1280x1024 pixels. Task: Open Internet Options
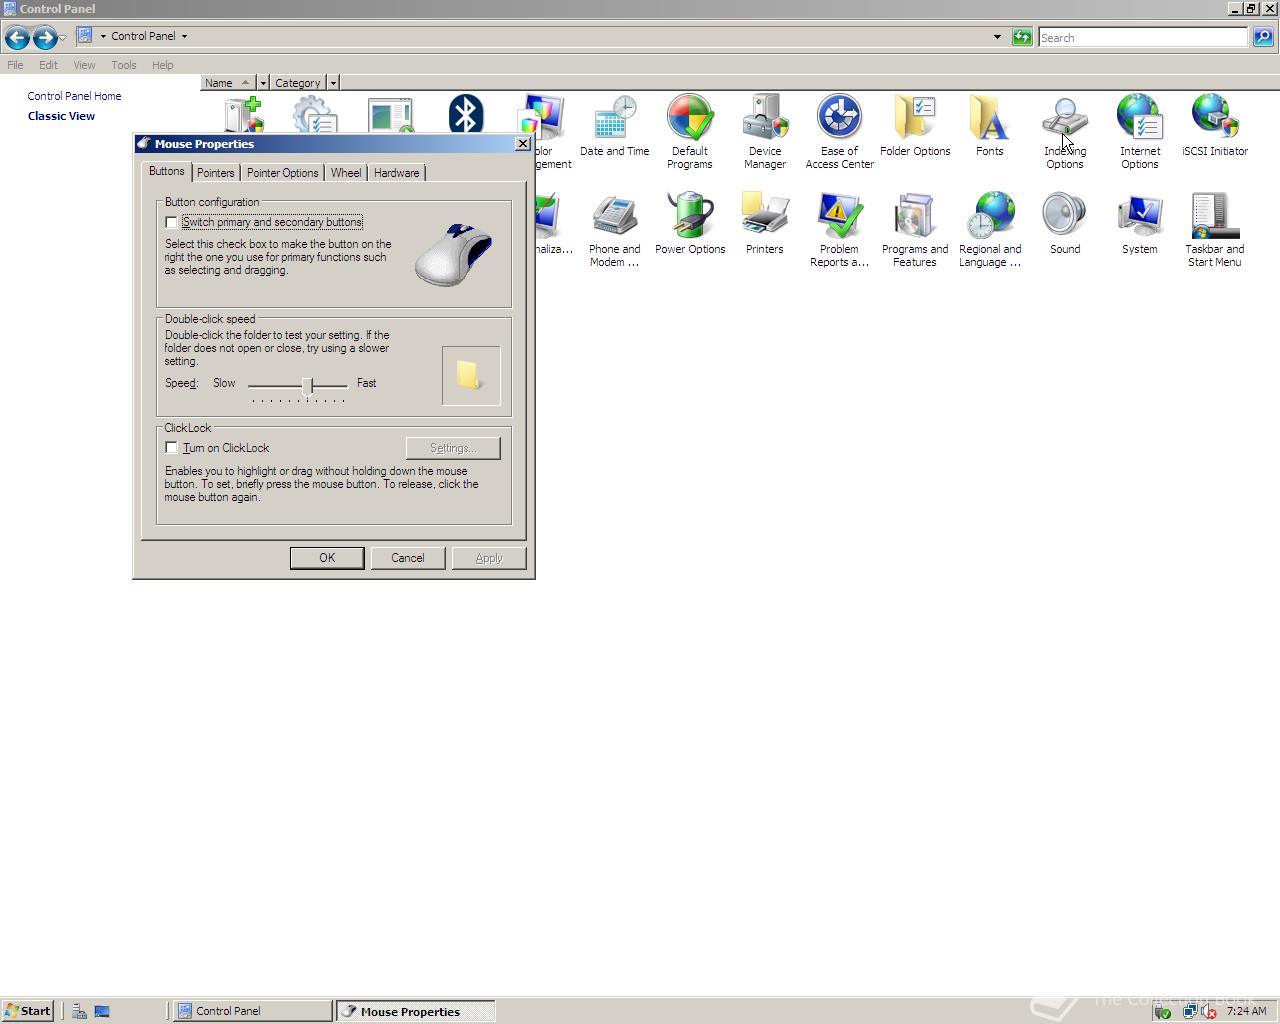pos(1139,131)
